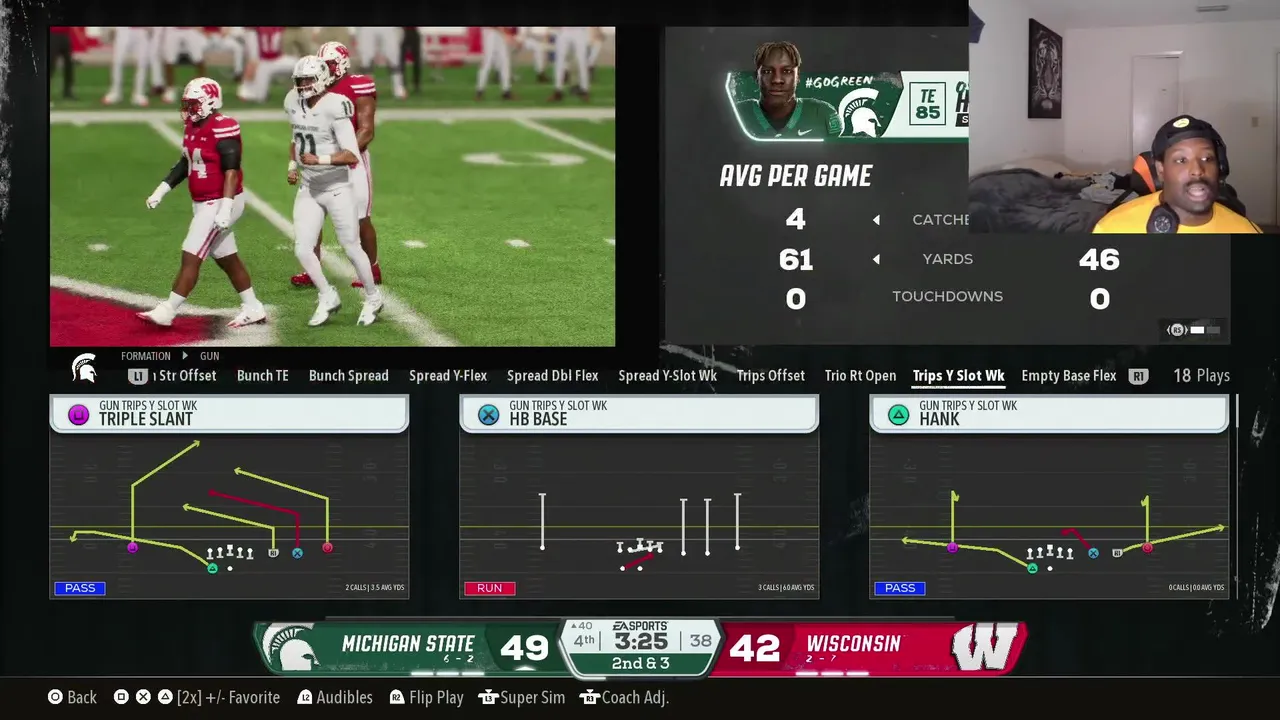Click the +/- Favorite option
The width and height of the screenshot is (1280, 720).
[230, 697]
